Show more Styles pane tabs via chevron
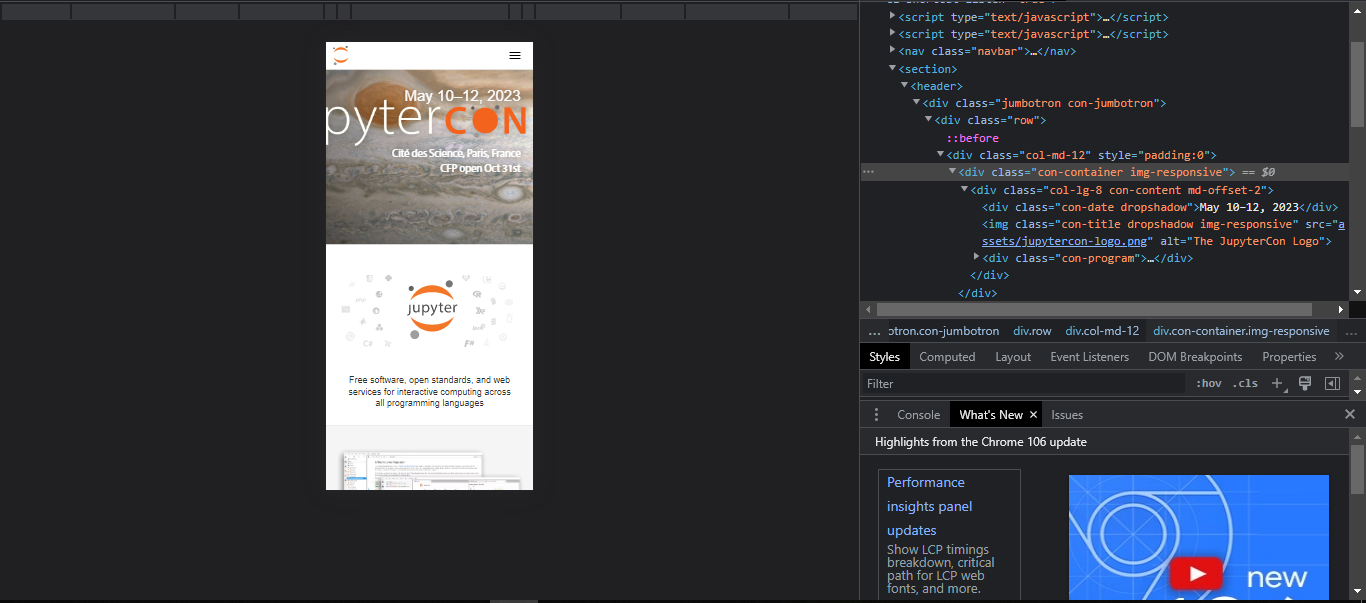1366x603 pixels. pyautogui.click(x=1340, y=356)
